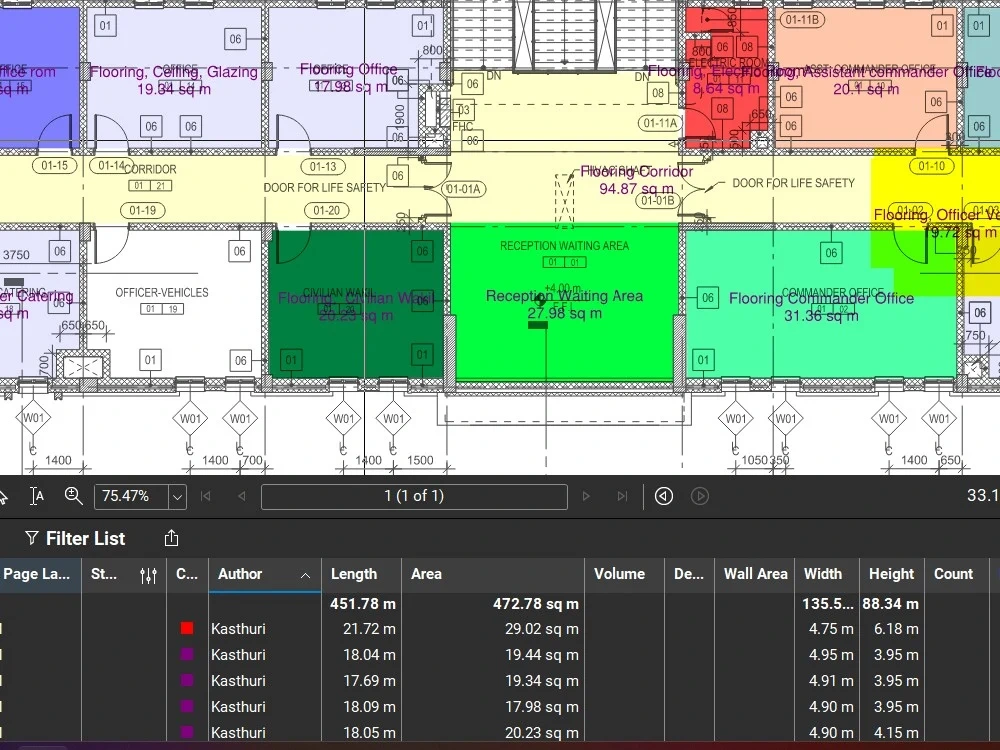1000x750 pixels.
Task: Click door tag 01-20
Action: coord(327,210)
